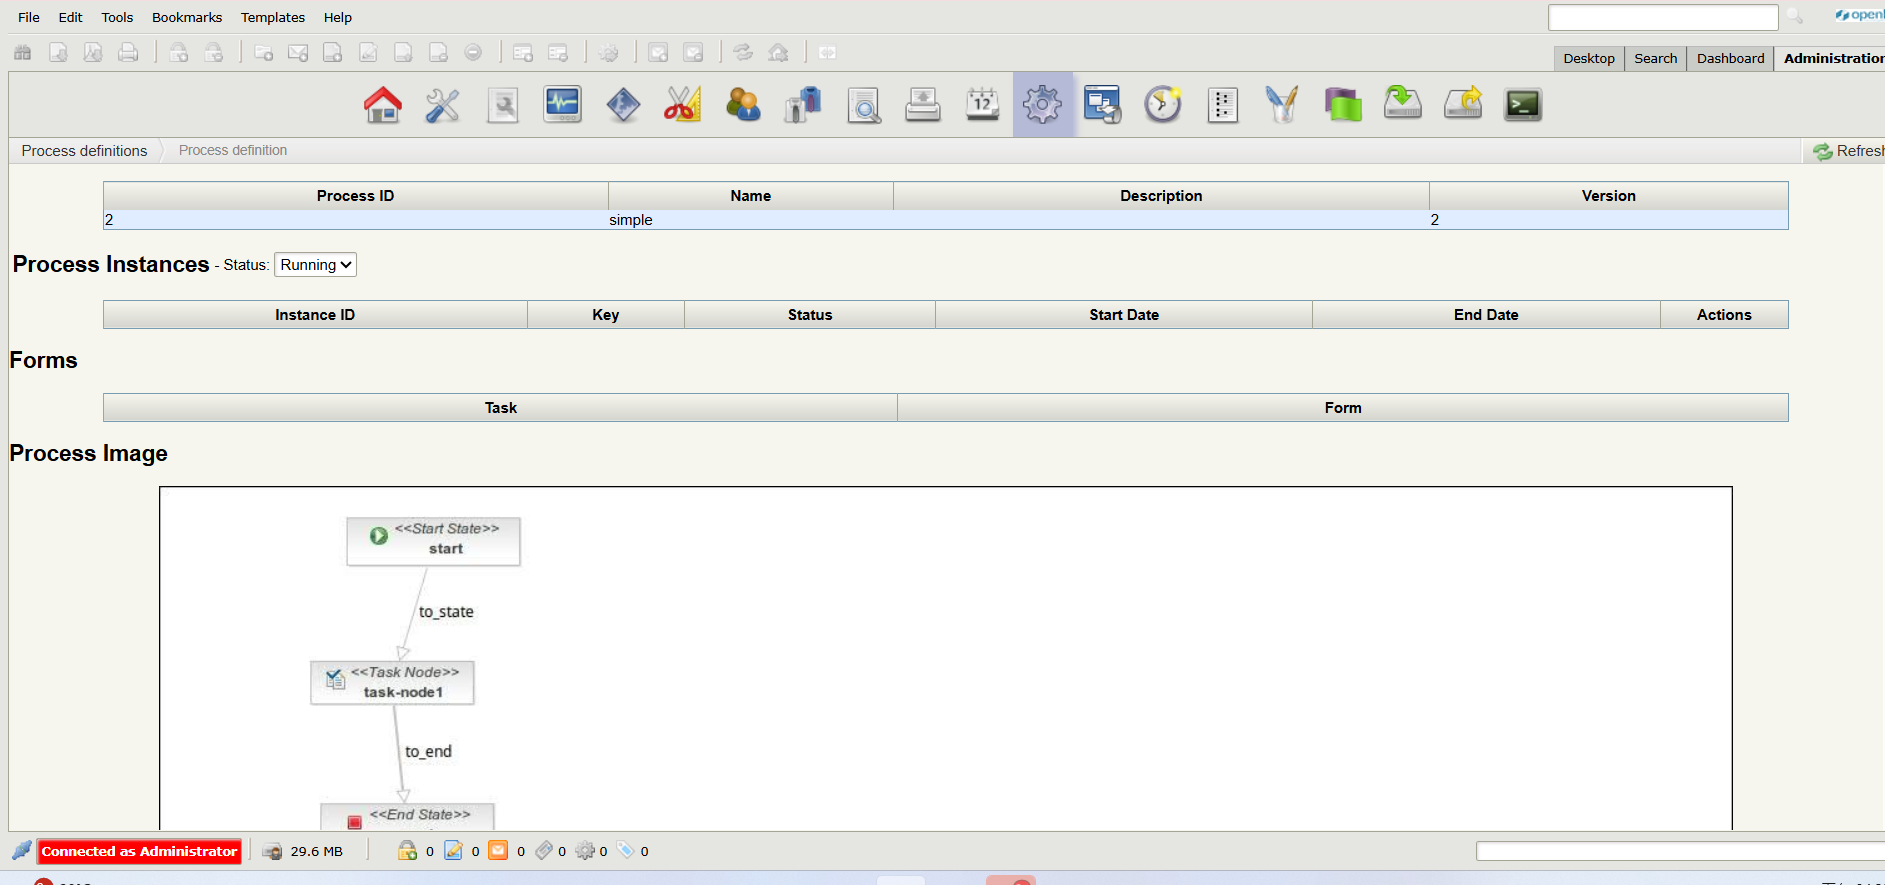
Task: Select the process row named simple
Action: (x=631, y=220)
